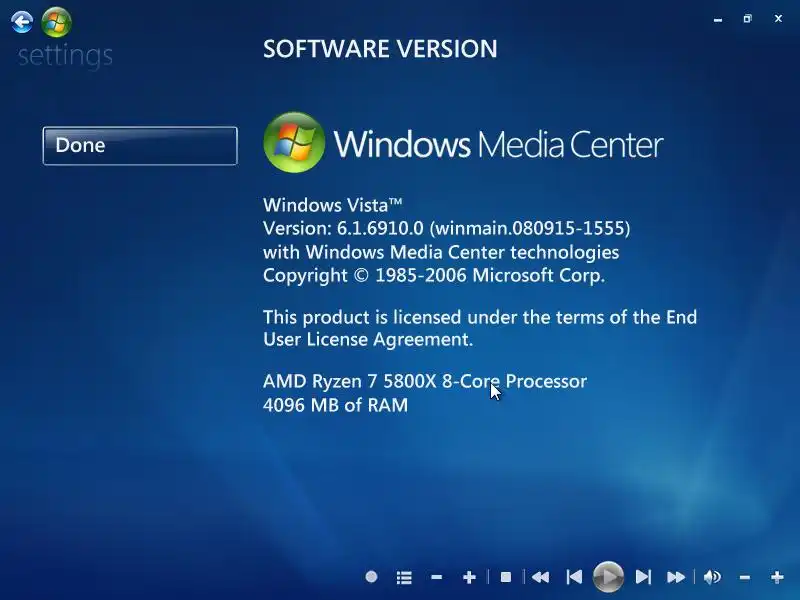Skip to next track

pyautogui.click(x=643, y=577)
